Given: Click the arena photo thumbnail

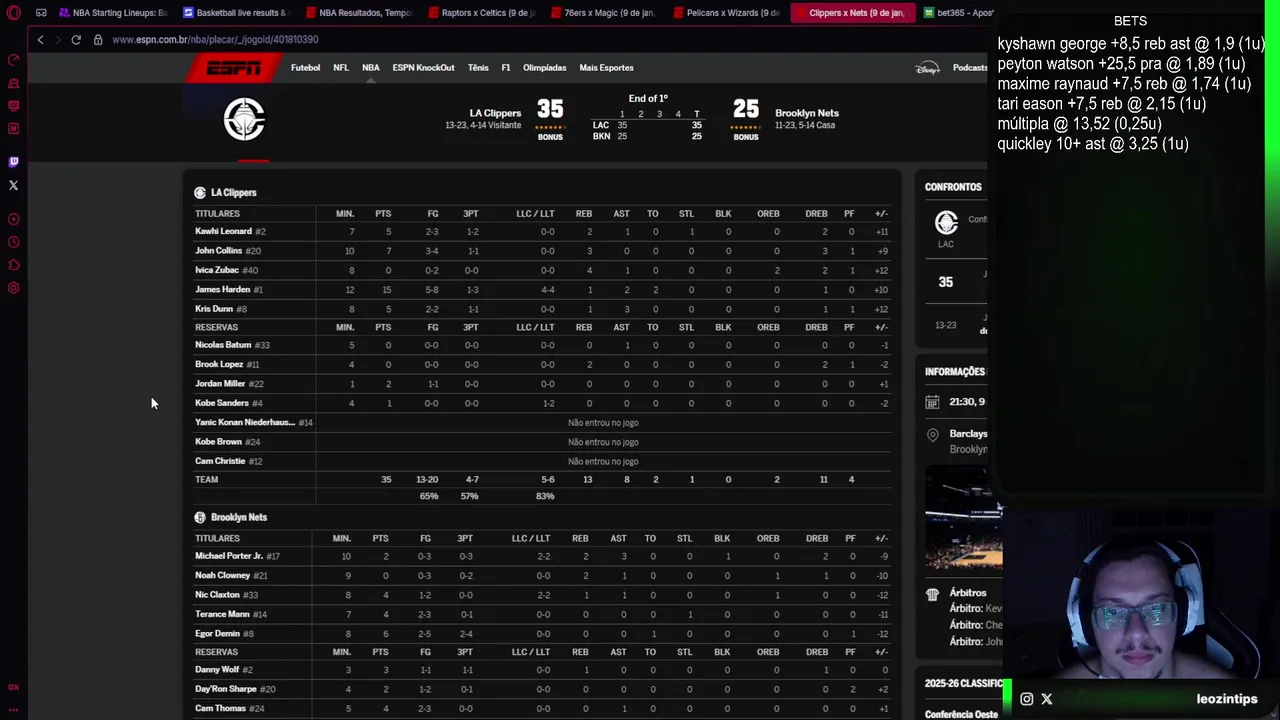Looking at the screenshot, I should pos(963,518).
